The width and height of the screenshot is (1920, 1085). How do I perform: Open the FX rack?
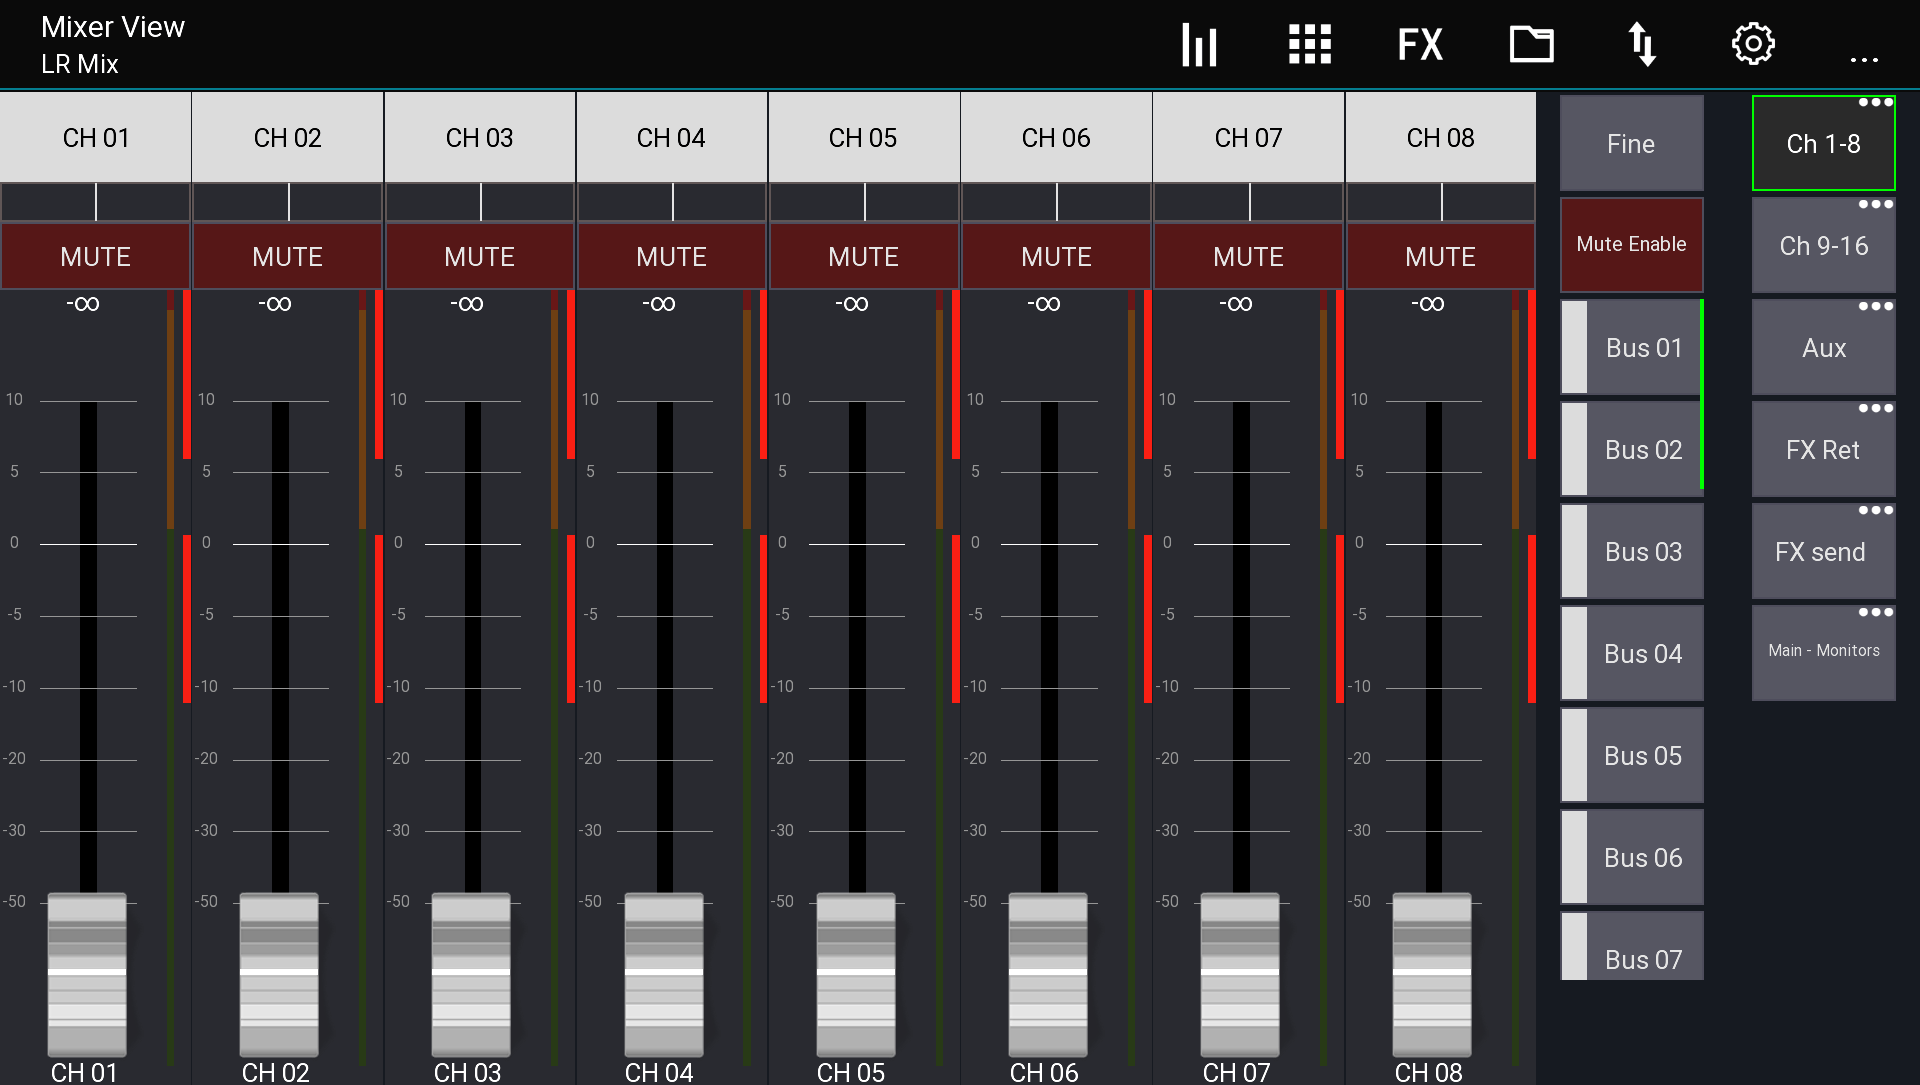click(1419, 44)
